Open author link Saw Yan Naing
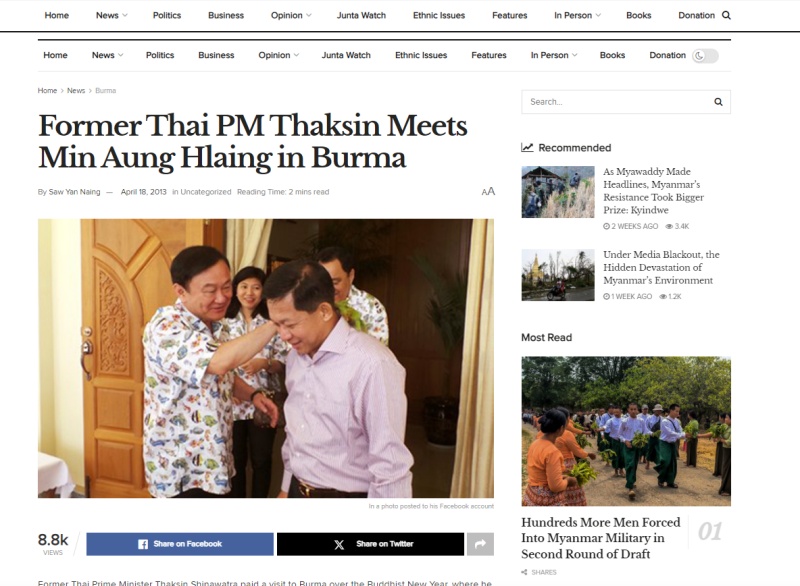 point(74,192)
